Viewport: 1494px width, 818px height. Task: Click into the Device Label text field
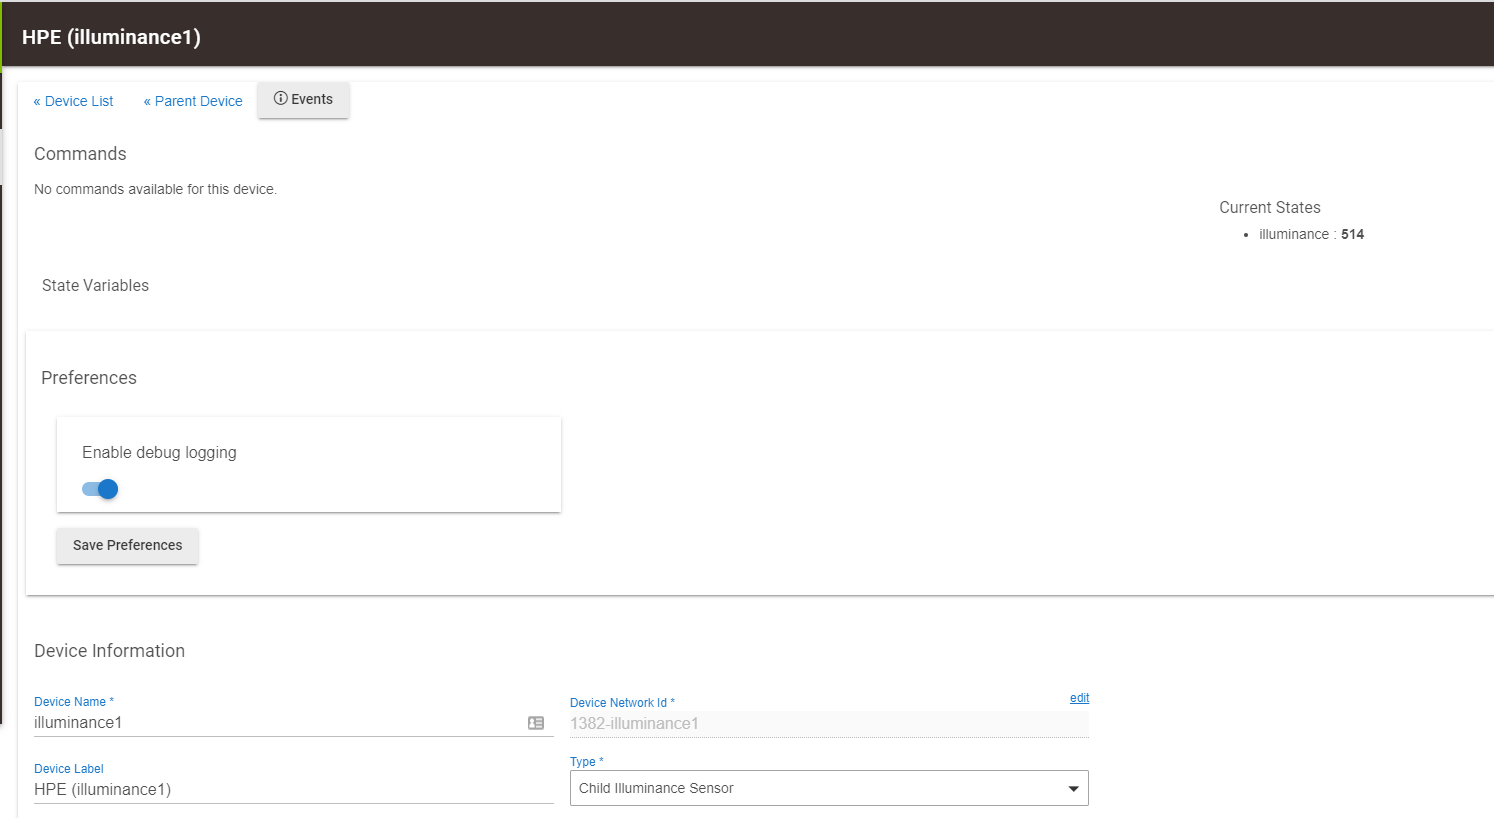click(290, 790)
